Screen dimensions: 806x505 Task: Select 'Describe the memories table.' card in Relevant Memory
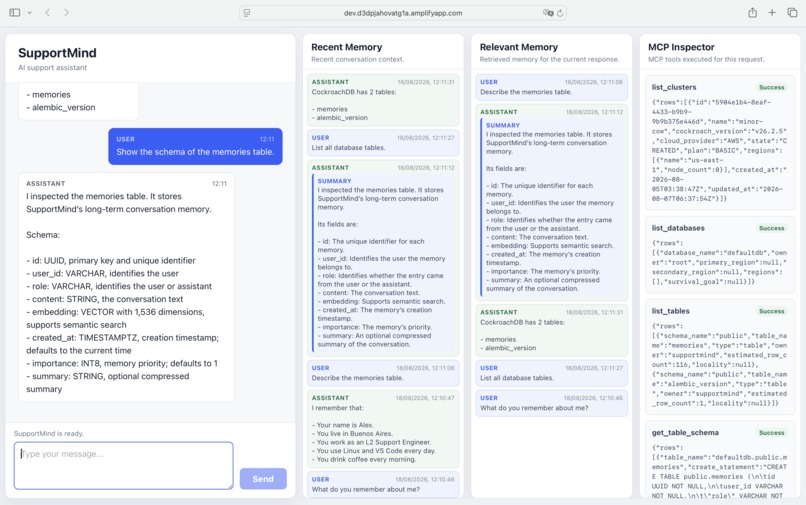point(552,87)
